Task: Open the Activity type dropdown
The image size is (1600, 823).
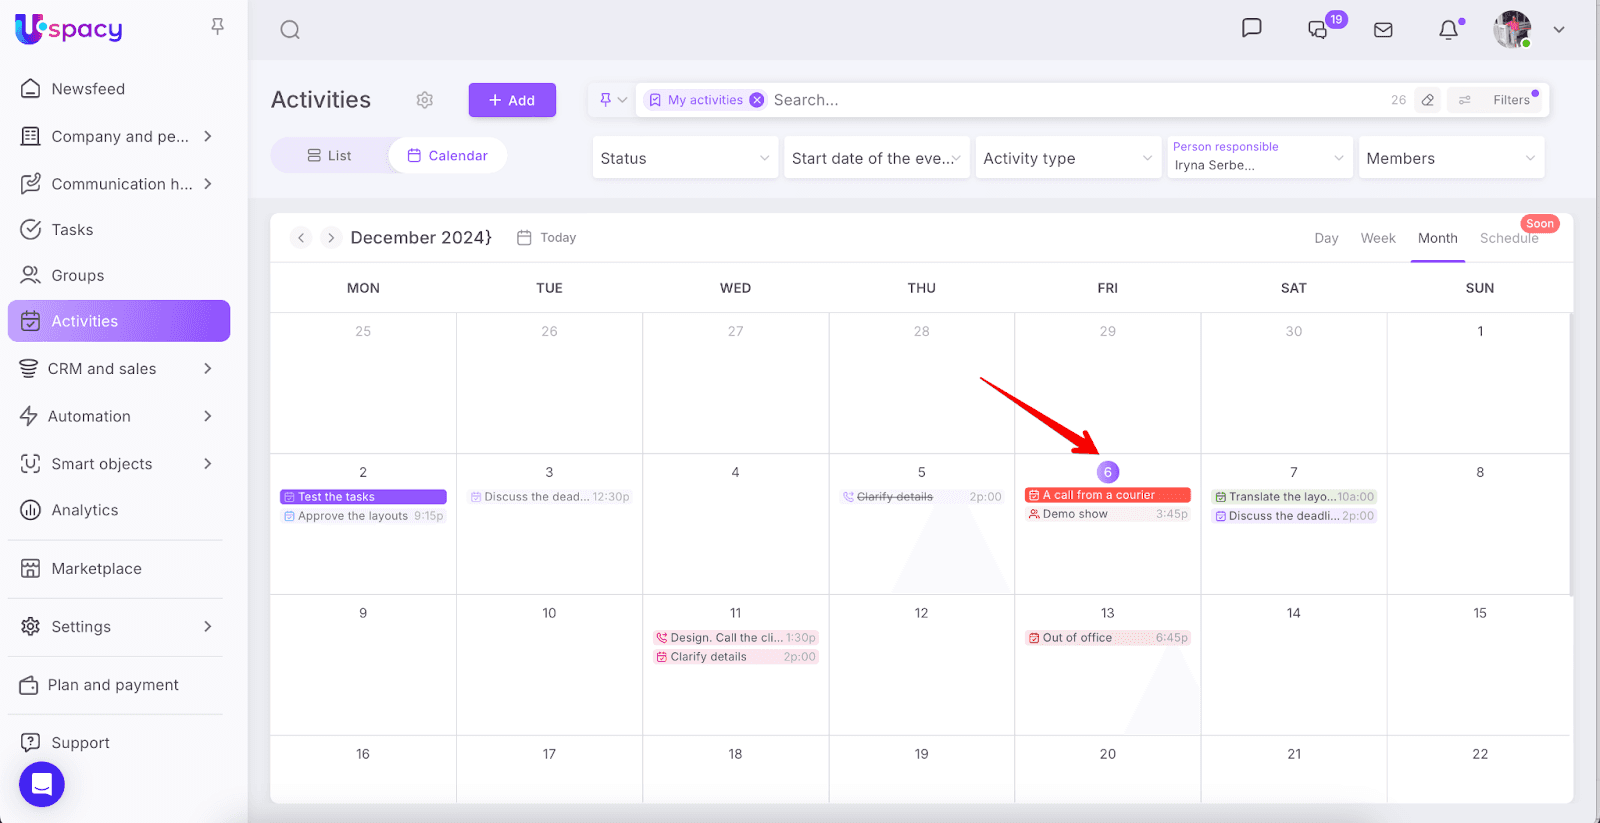Action: 1067,158
